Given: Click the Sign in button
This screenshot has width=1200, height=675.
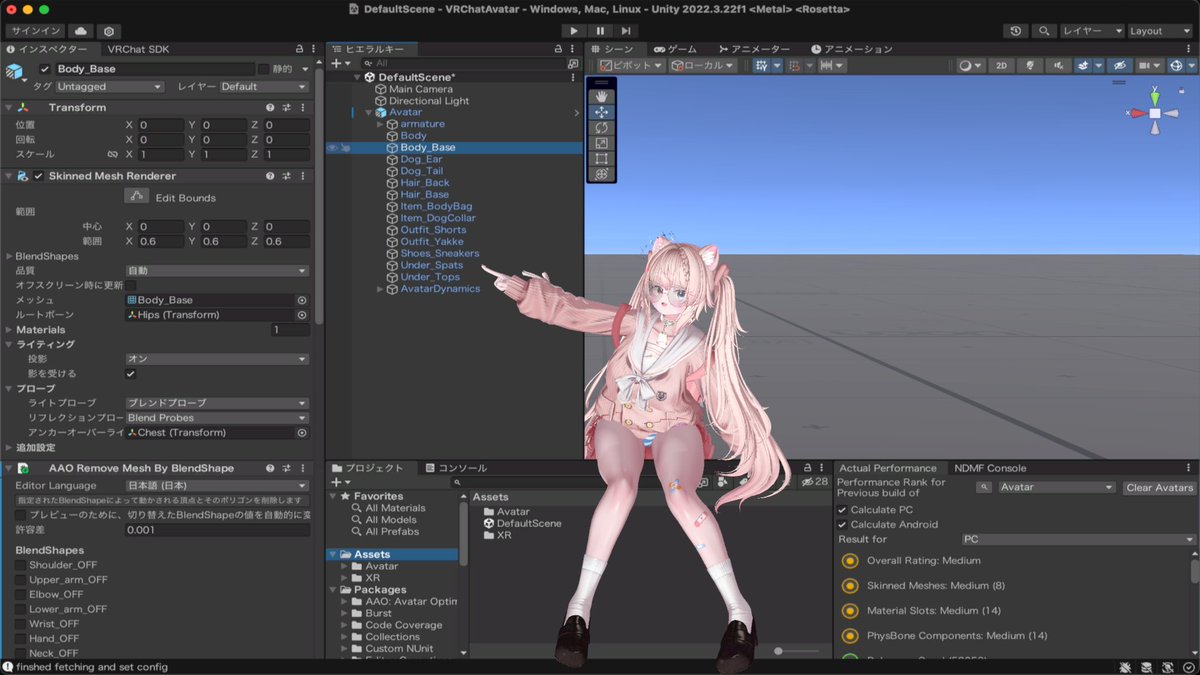Looking at the screenshot, I should click(x=36, y=31).
